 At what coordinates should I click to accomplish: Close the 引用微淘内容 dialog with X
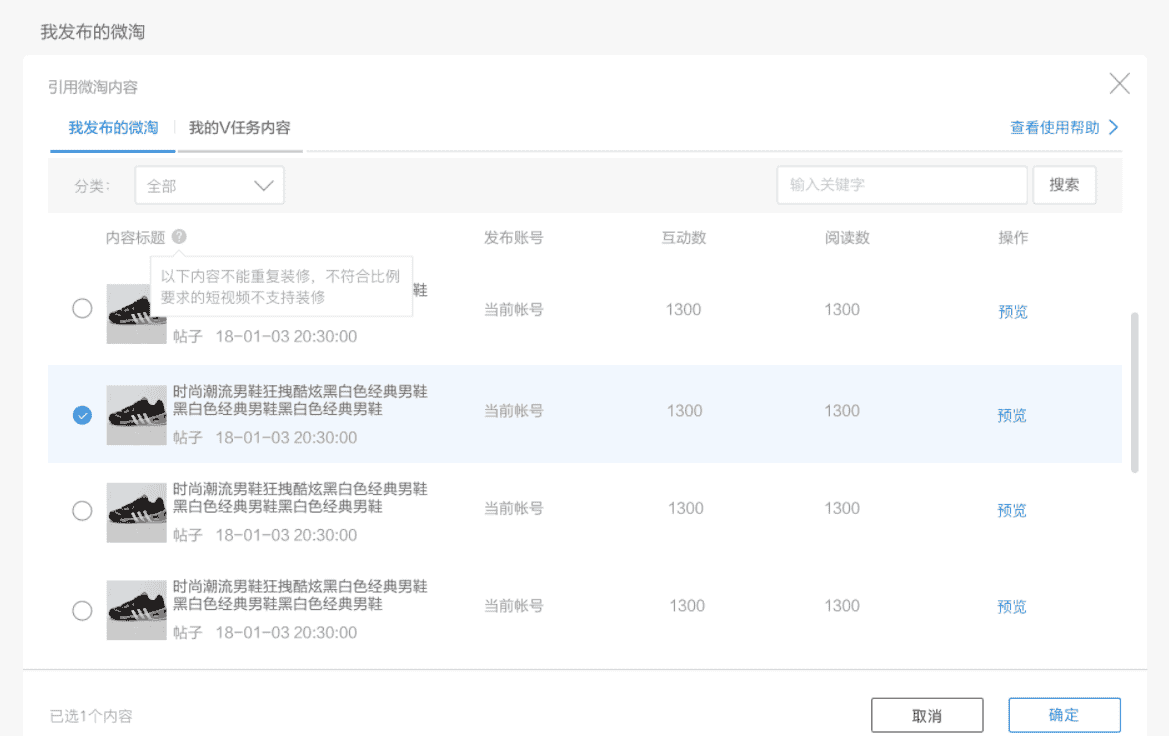click(x=1119, y=84)
